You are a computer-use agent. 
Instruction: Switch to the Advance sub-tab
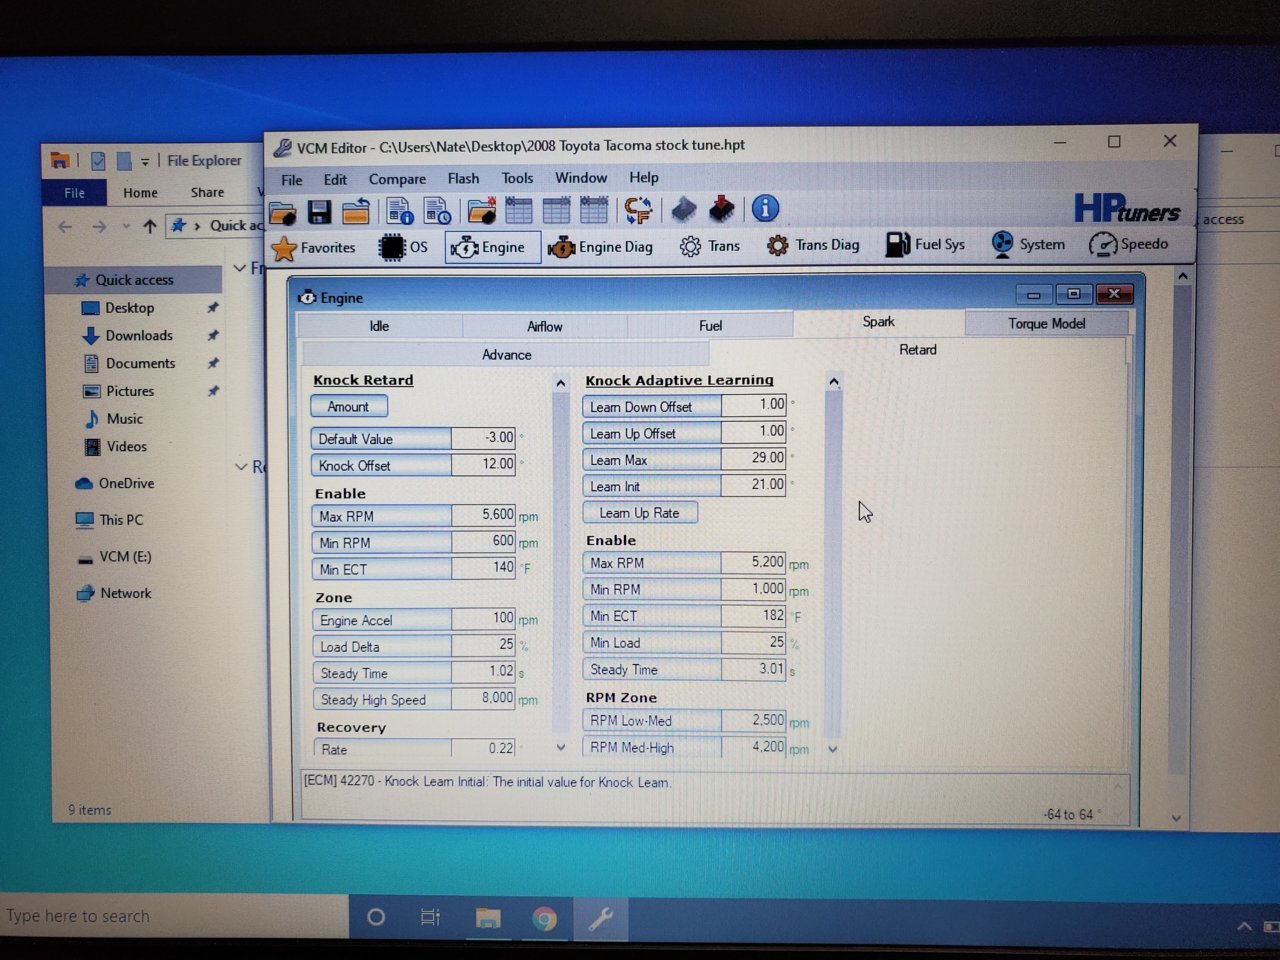point(506,354)
